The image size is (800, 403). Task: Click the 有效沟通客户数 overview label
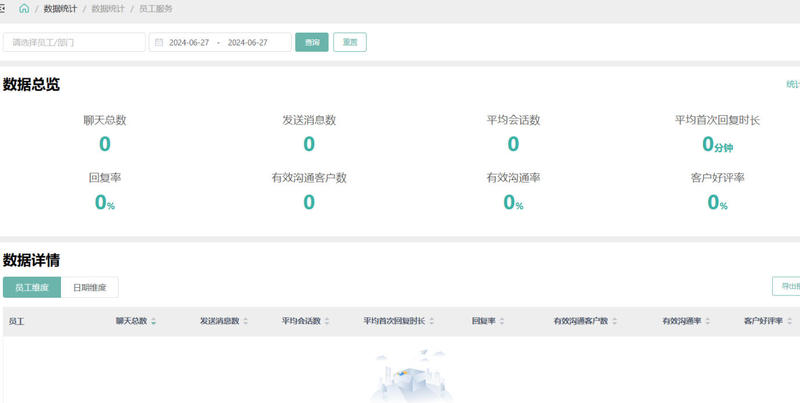(309, 178)
